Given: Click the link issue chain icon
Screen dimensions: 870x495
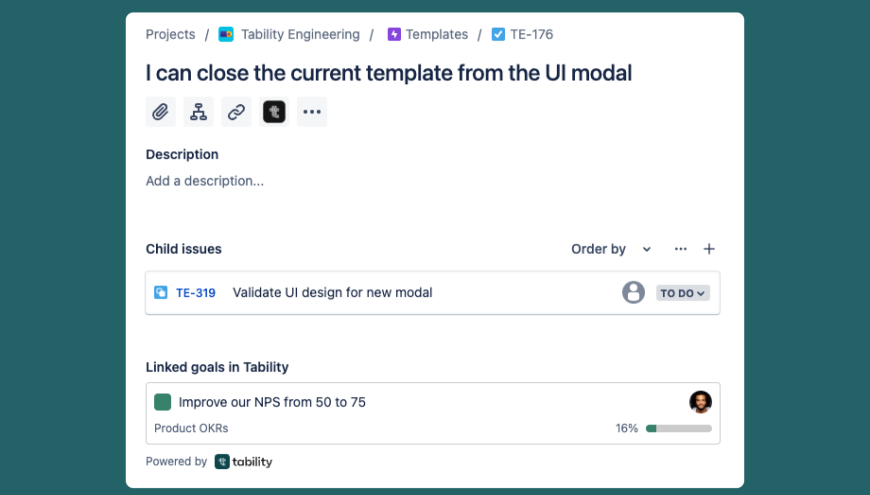Looking at the screenshot, I should tap(236, 112).
